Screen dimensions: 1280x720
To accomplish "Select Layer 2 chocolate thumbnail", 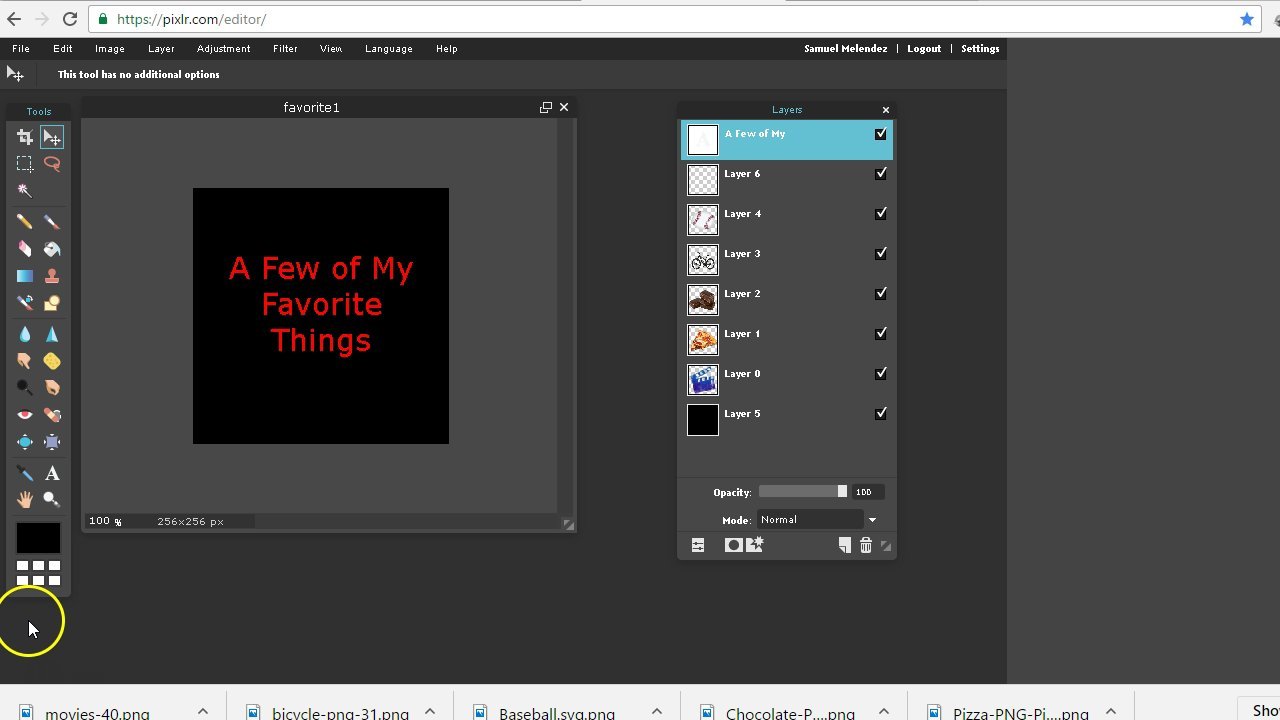I will click(703, 300).
